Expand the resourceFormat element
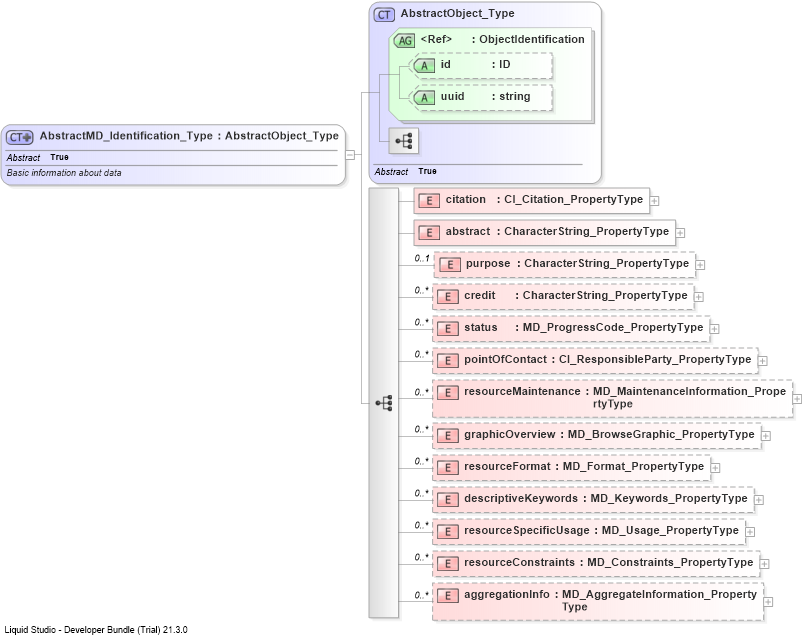Image resolution: width=802 pixels, height=635 pixels. 716,468
